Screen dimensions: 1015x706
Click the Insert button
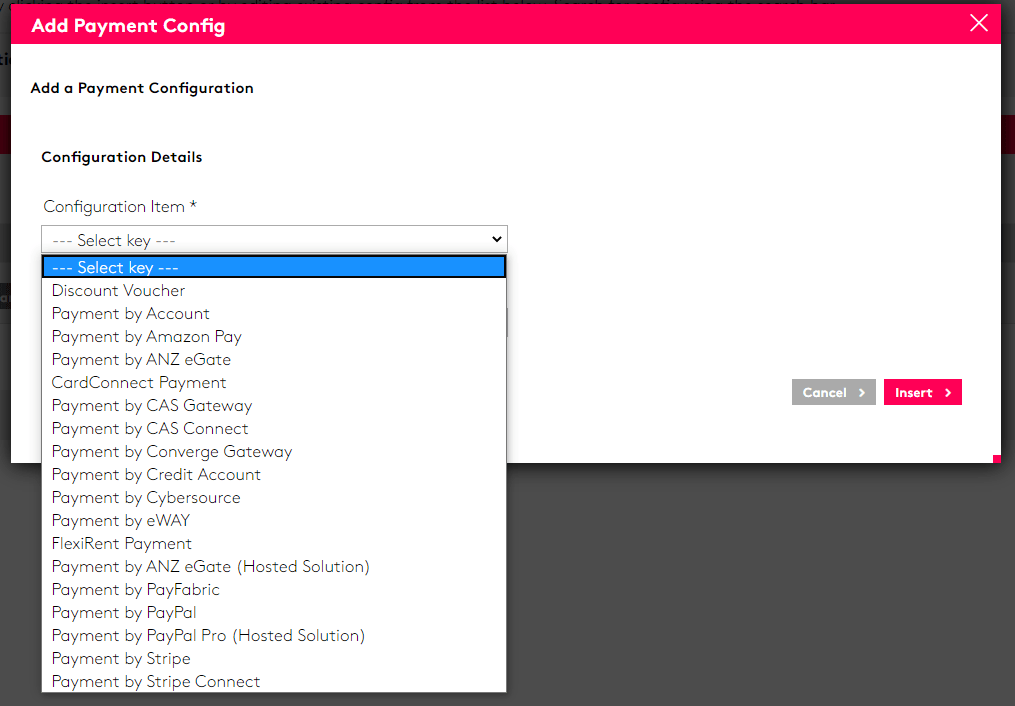point(922,392)
